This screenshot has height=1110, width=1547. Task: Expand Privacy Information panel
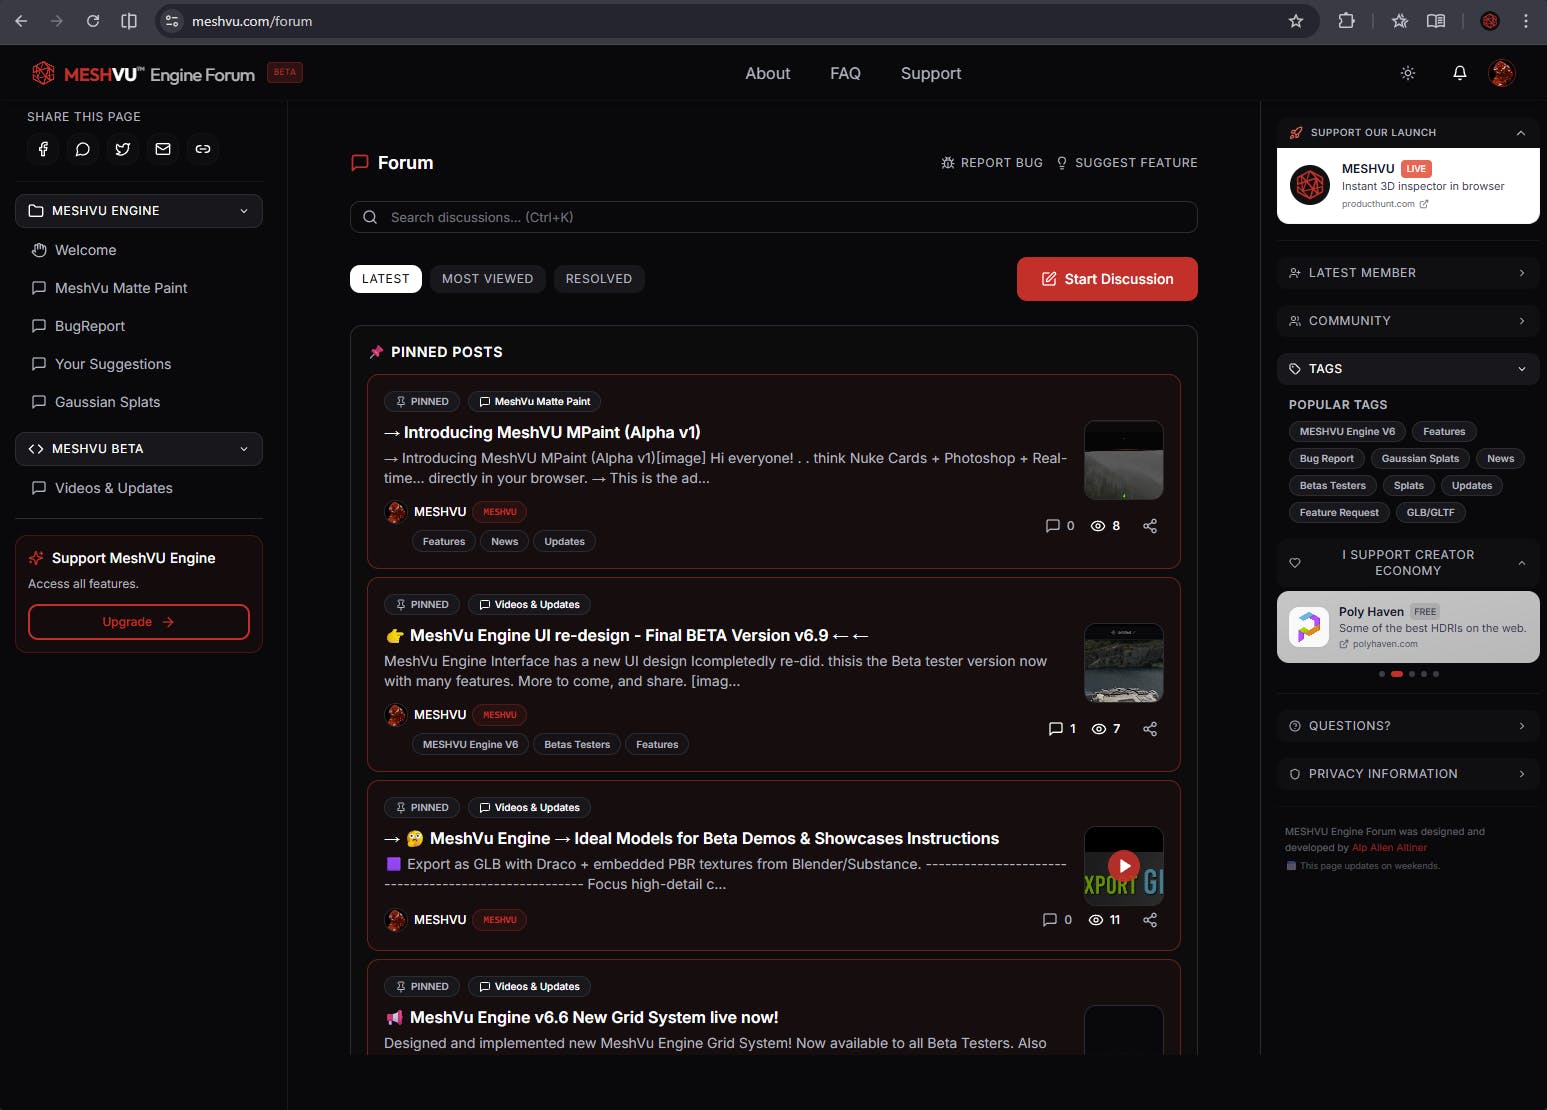pyautogui.click(x=1408, y=774)
